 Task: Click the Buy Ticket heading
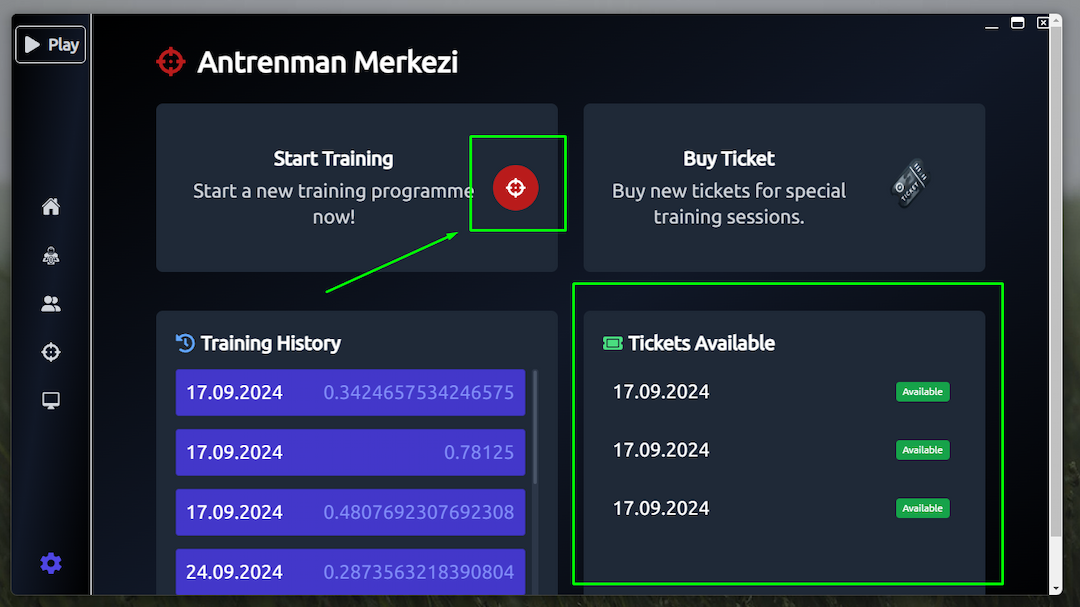[729, 158]
